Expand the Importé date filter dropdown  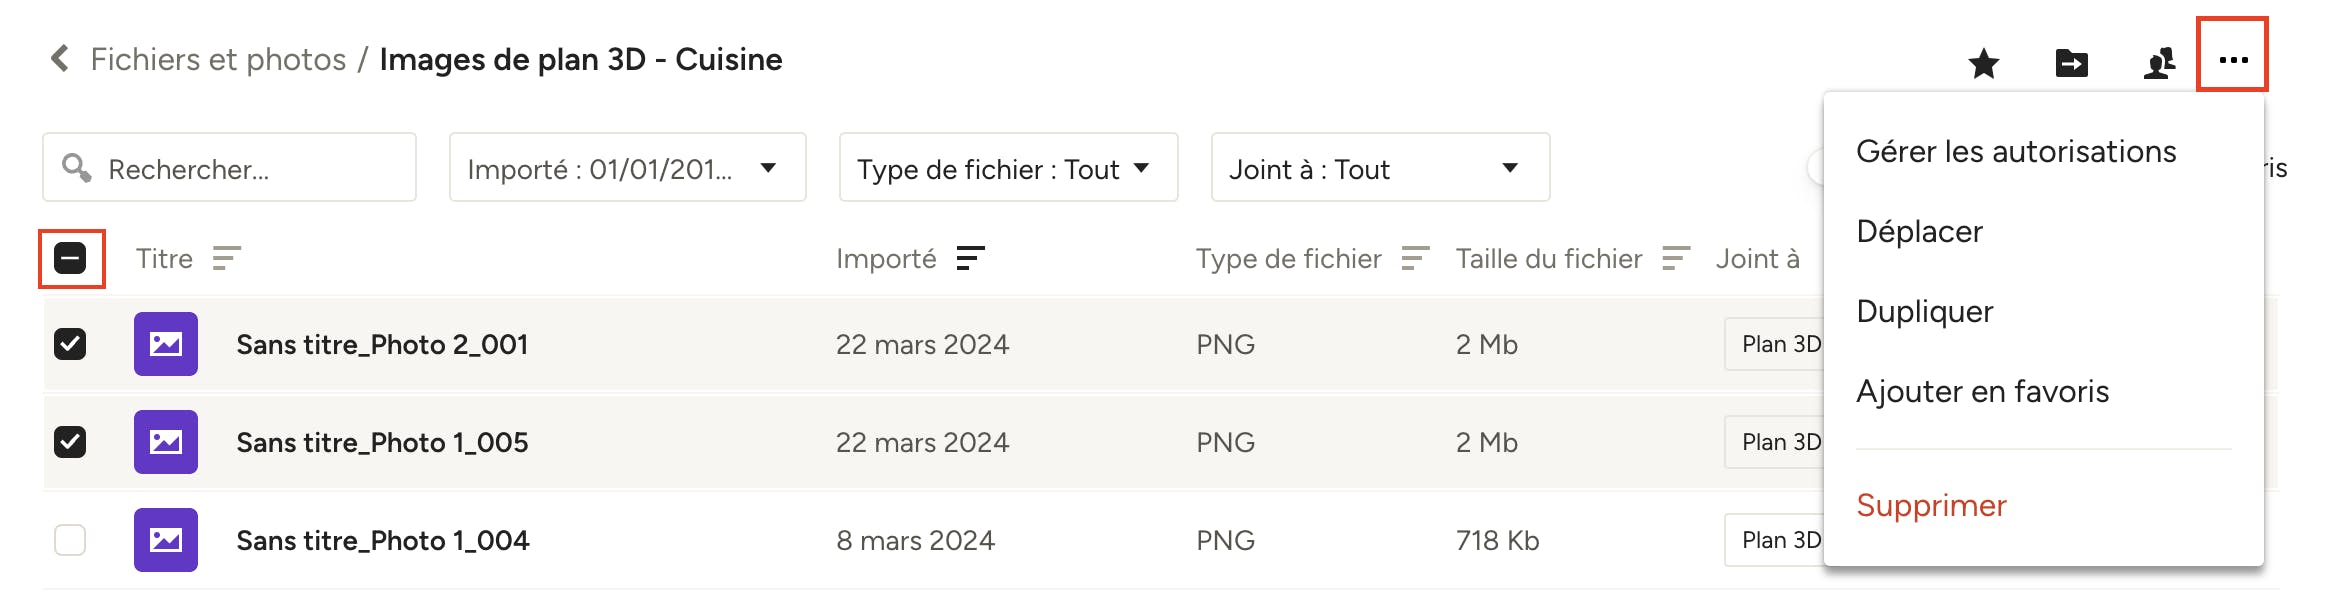pos(628,168)
